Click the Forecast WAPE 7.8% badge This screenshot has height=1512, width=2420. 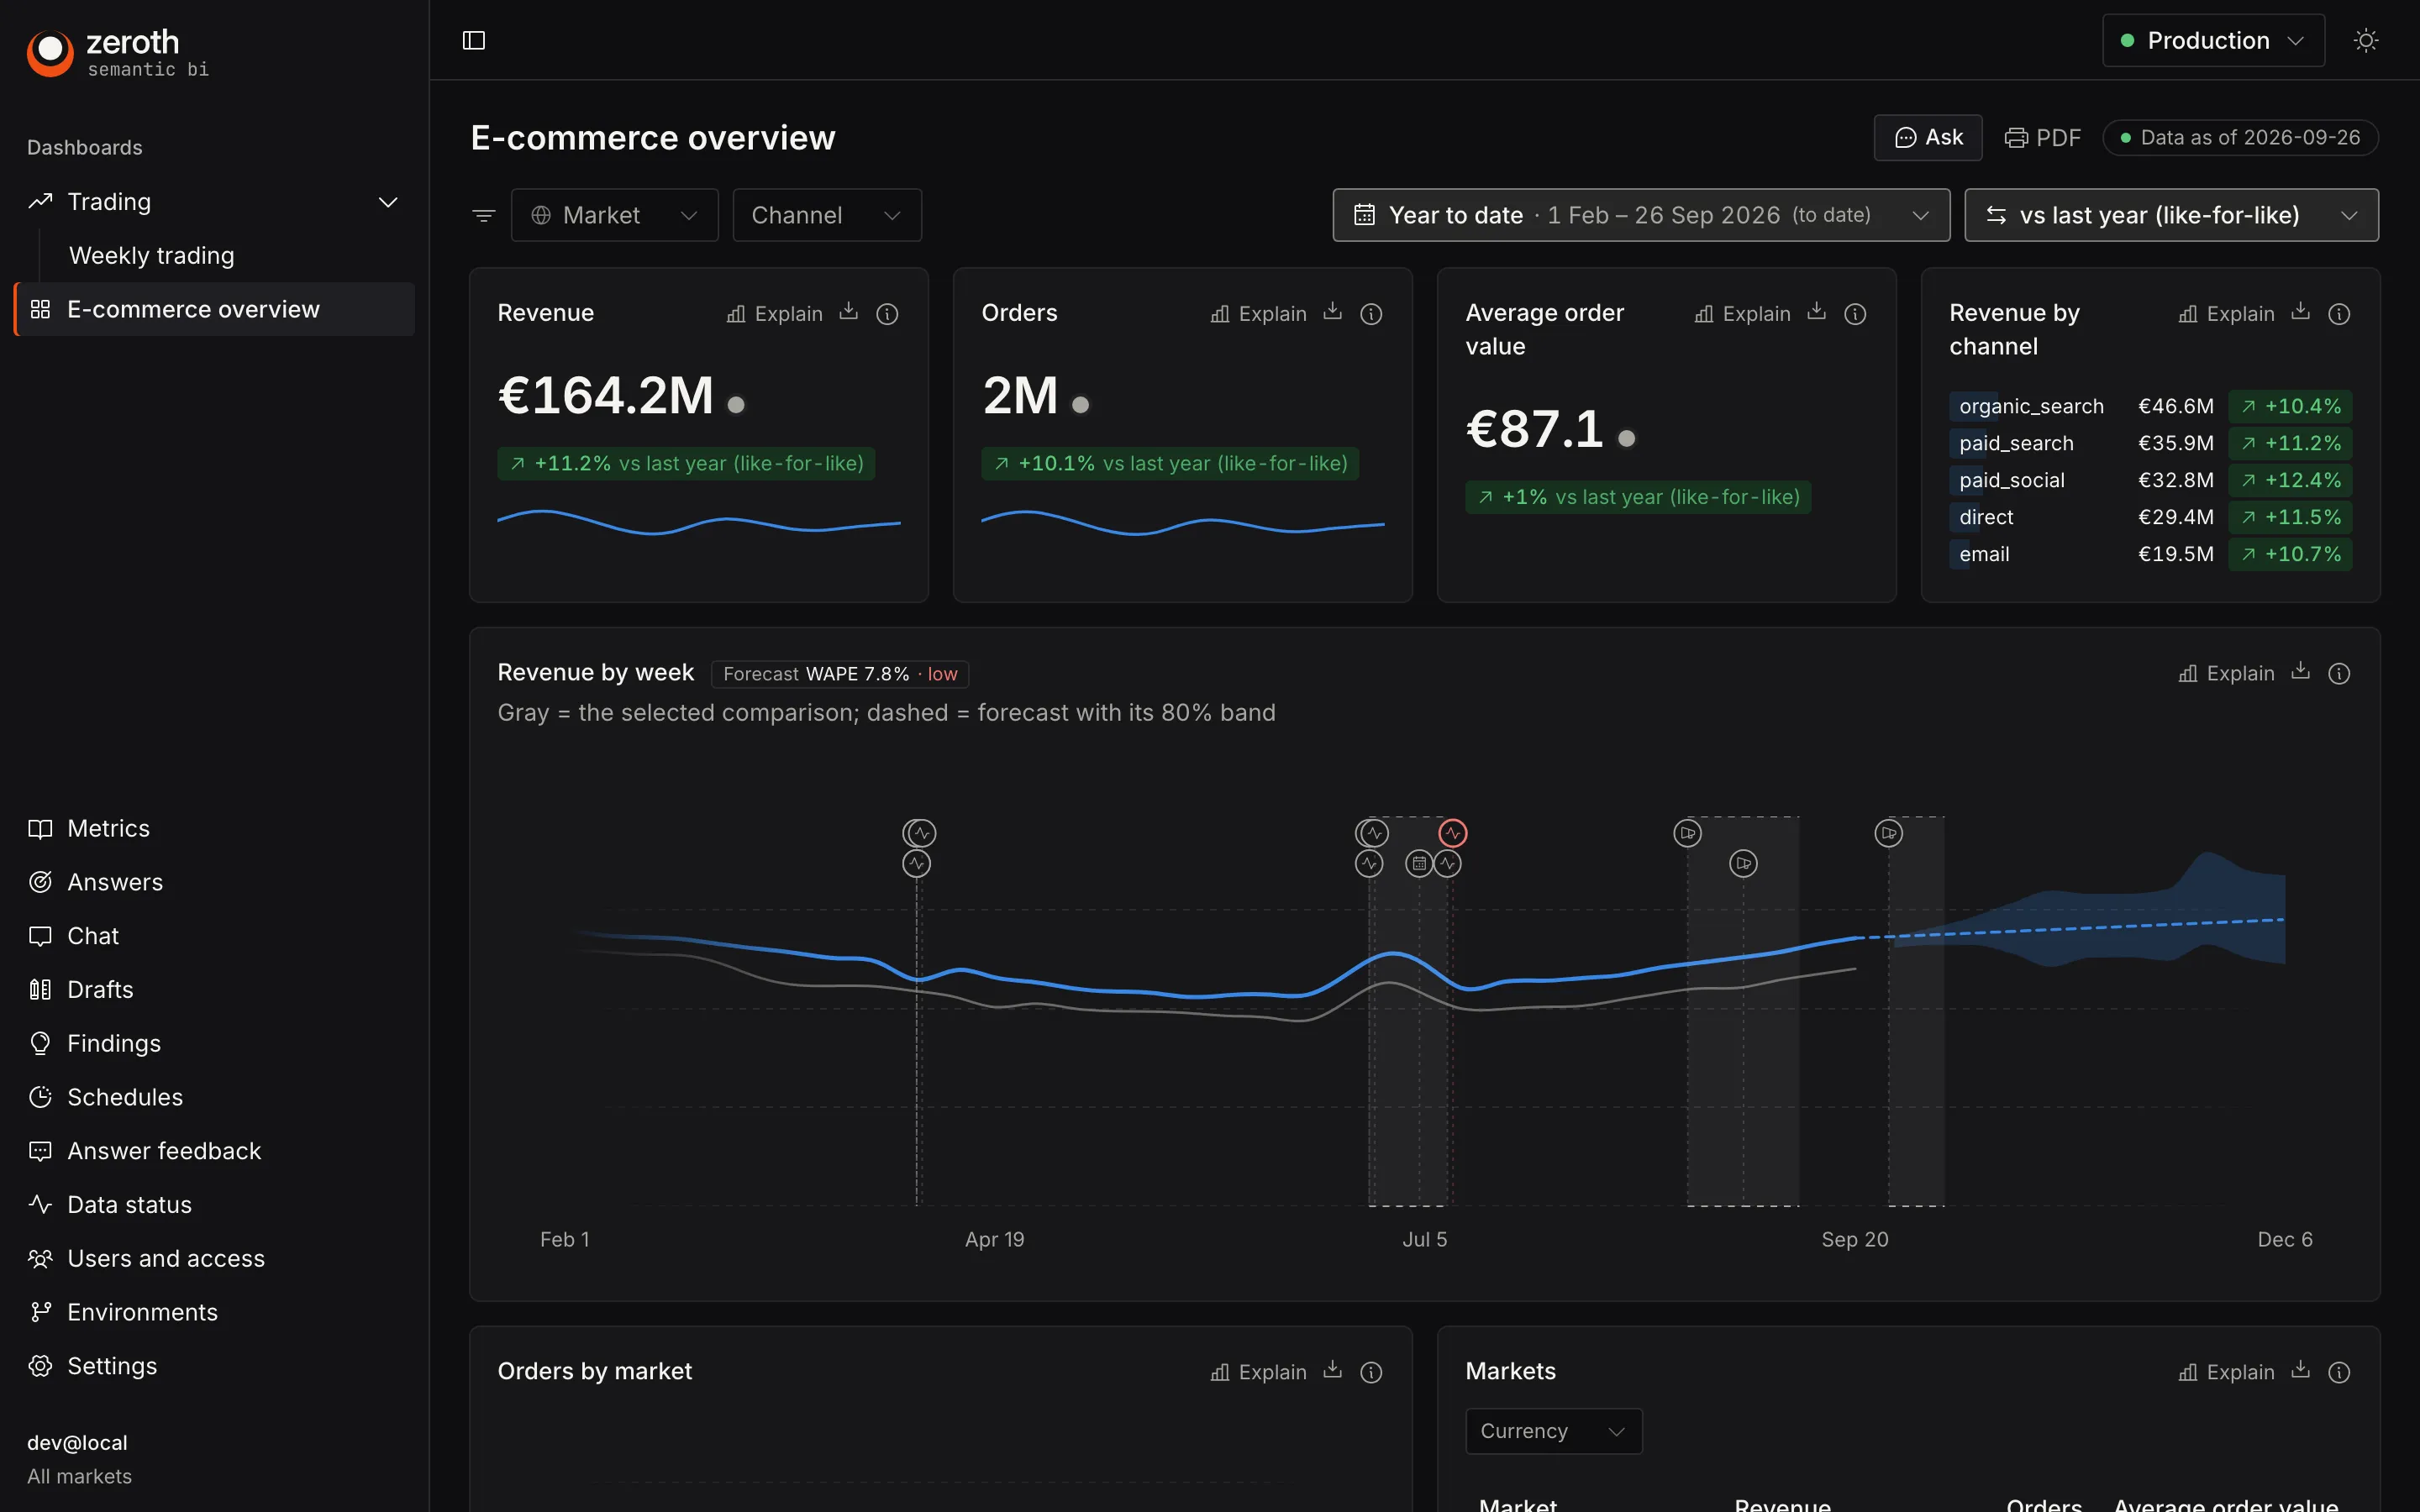[840, 674]
